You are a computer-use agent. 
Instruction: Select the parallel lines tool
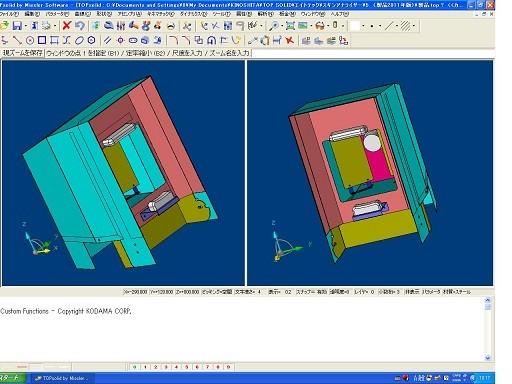pos(107,41)
